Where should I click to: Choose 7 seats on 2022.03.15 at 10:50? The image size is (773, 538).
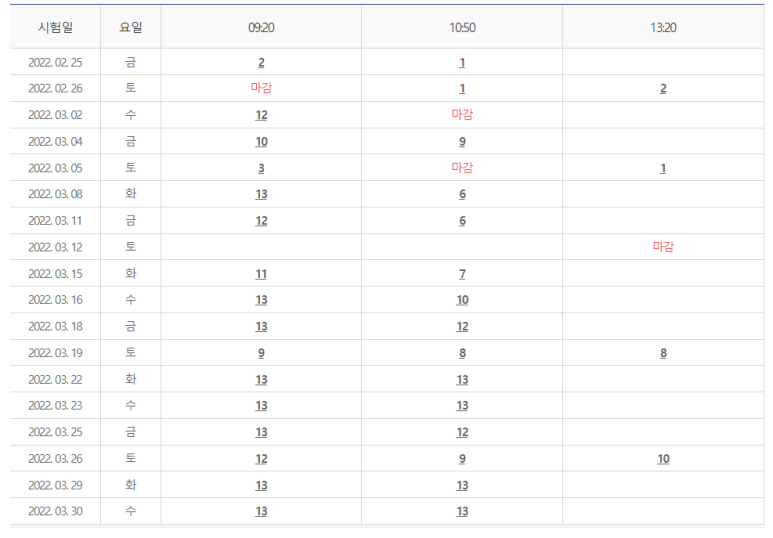click(462, 274)
